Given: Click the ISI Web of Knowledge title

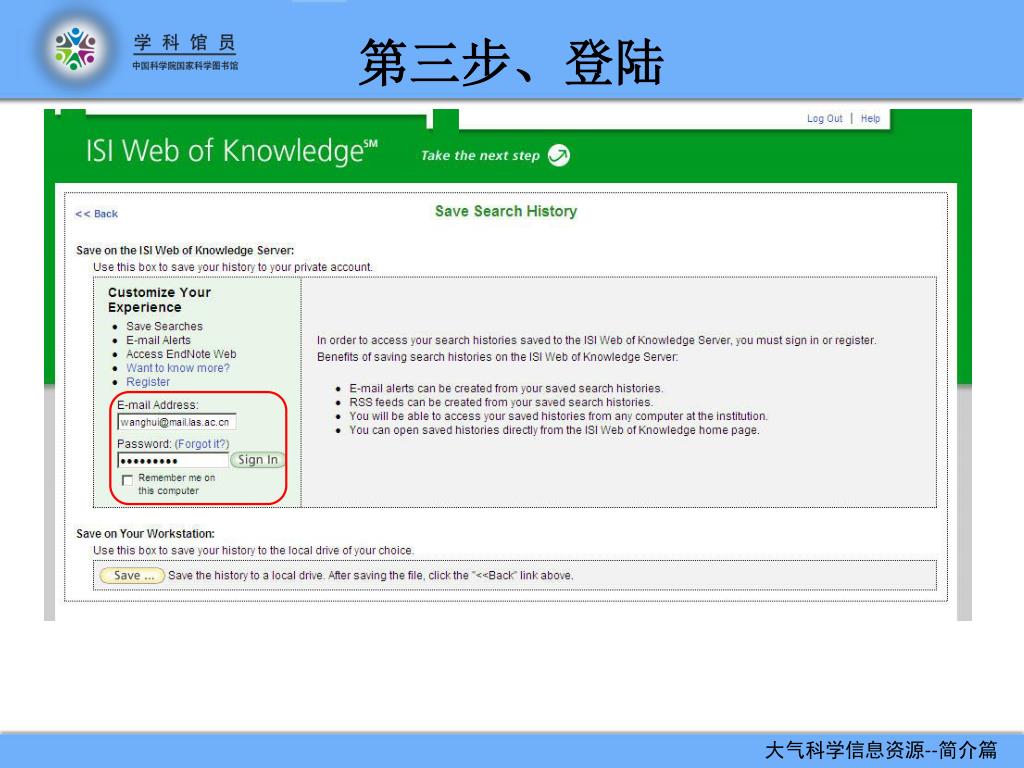Looking at the screenshot, I should [x=232, y=151].
